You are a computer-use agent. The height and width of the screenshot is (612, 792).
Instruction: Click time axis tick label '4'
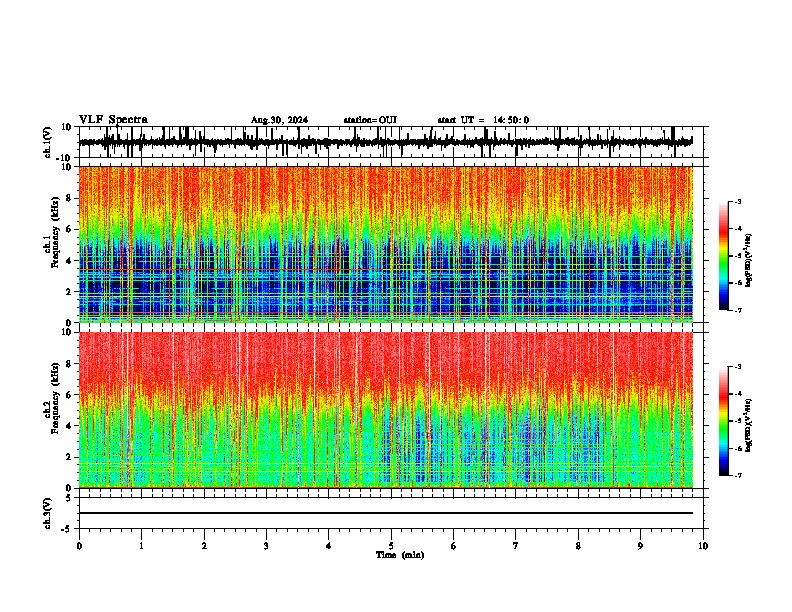click(329, 546)
